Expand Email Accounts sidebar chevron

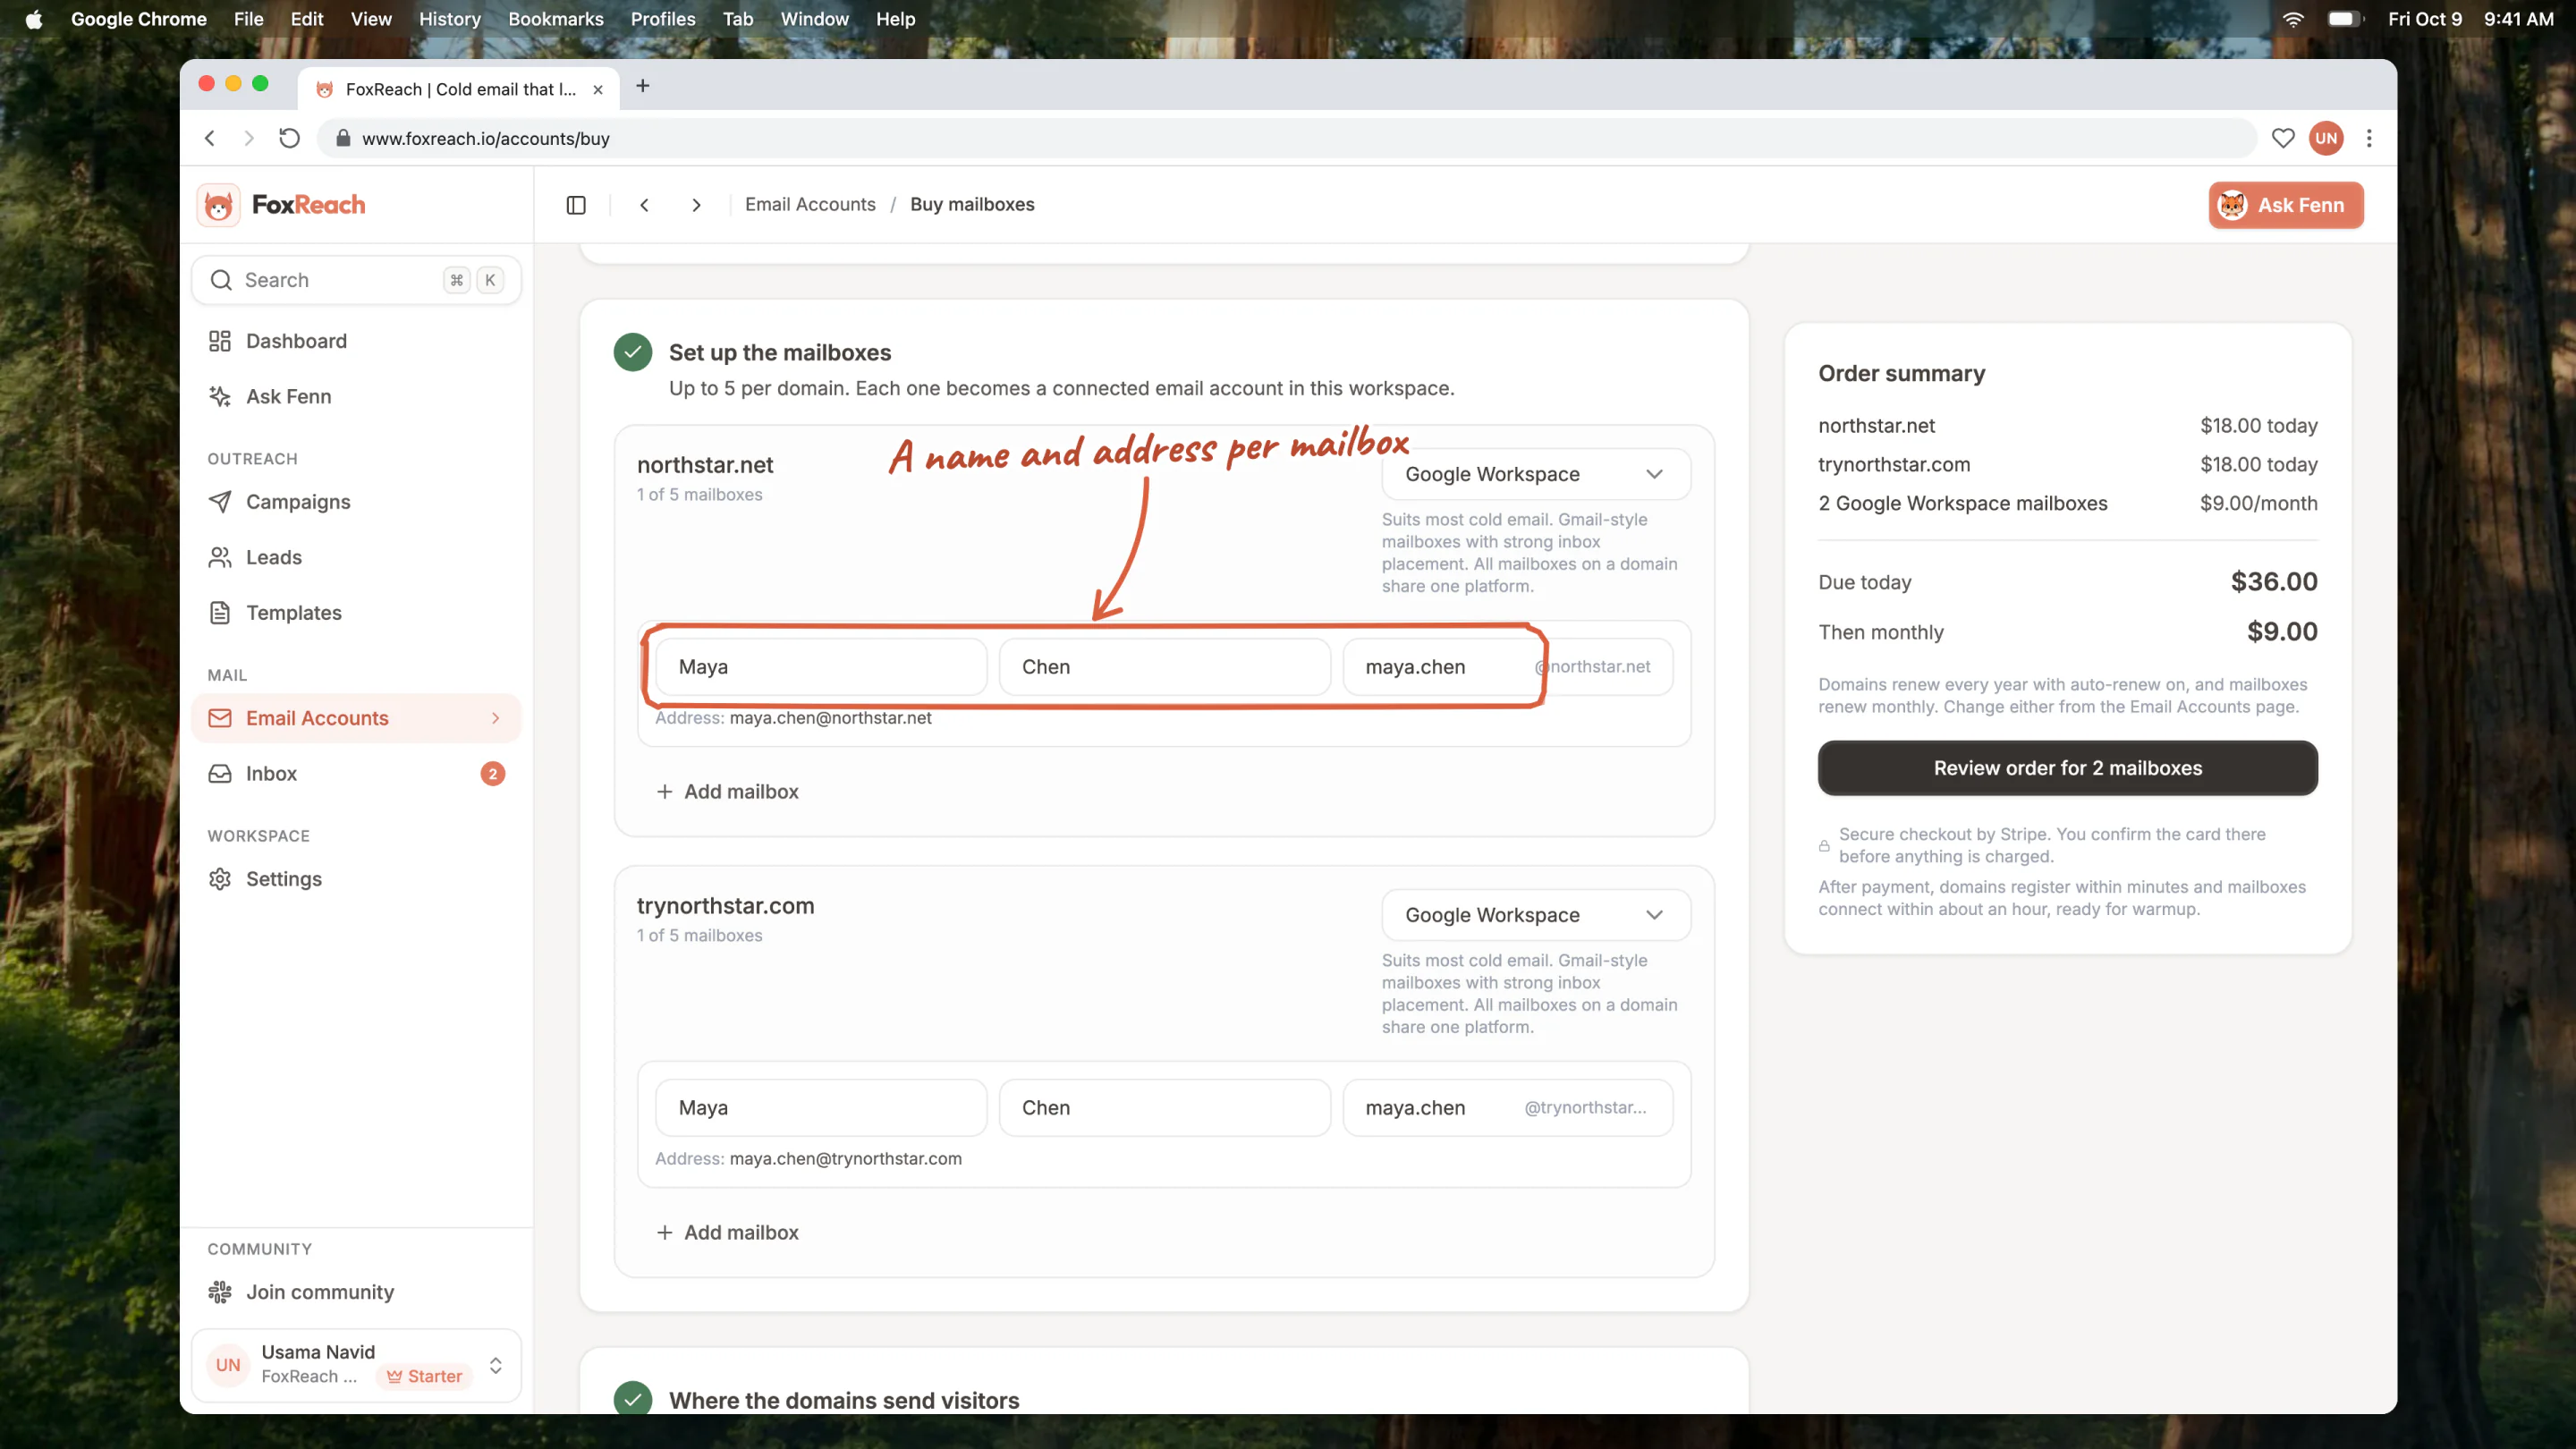pyautogui.click(x=496, y=718)
